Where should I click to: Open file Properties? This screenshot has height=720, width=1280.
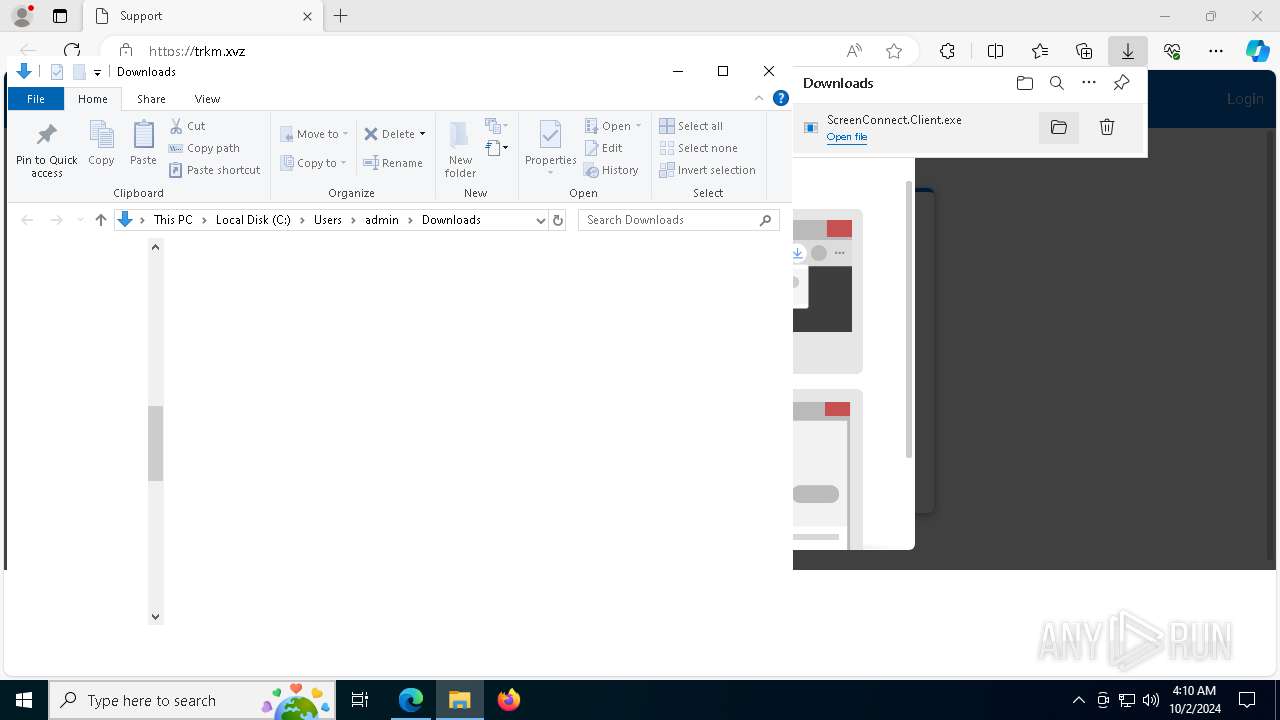coord(550,147)
